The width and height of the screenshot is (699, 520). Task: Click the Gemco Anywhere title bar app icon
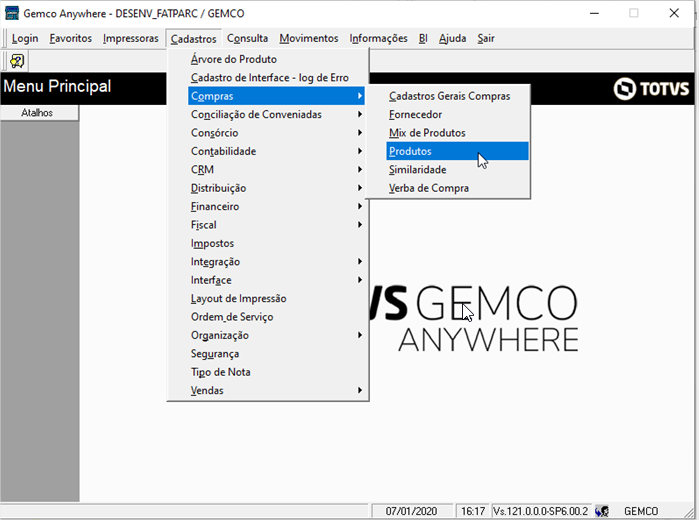click(12, 13)
